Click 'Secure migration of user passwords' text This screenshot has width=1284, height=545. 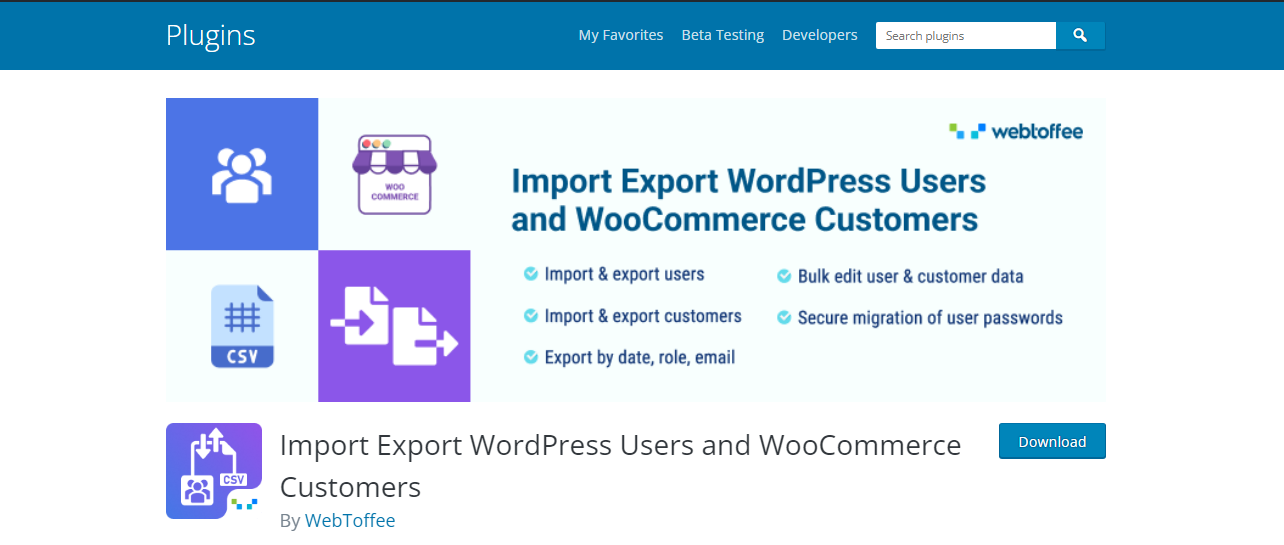[930, 318]
